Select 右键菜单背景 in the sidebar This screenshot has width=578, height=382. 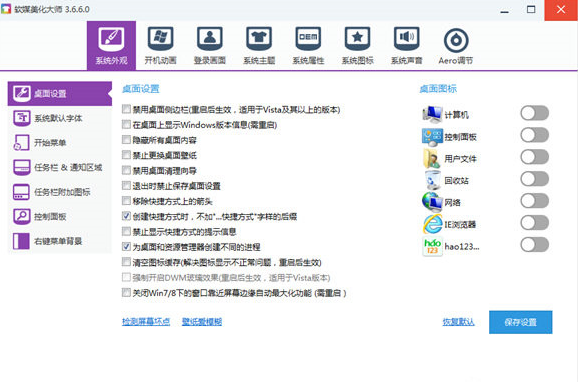coord(60,241)
